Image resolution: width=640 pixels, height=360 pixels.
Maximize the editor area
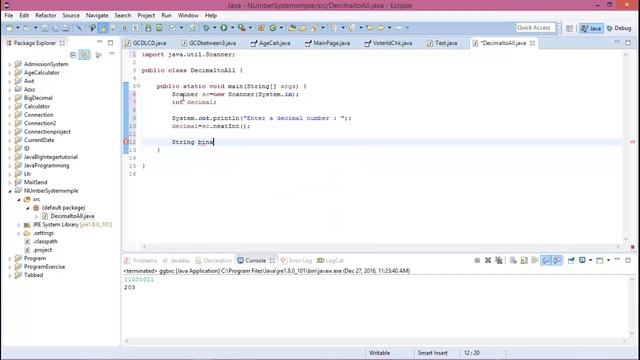(x=628, y=42)
